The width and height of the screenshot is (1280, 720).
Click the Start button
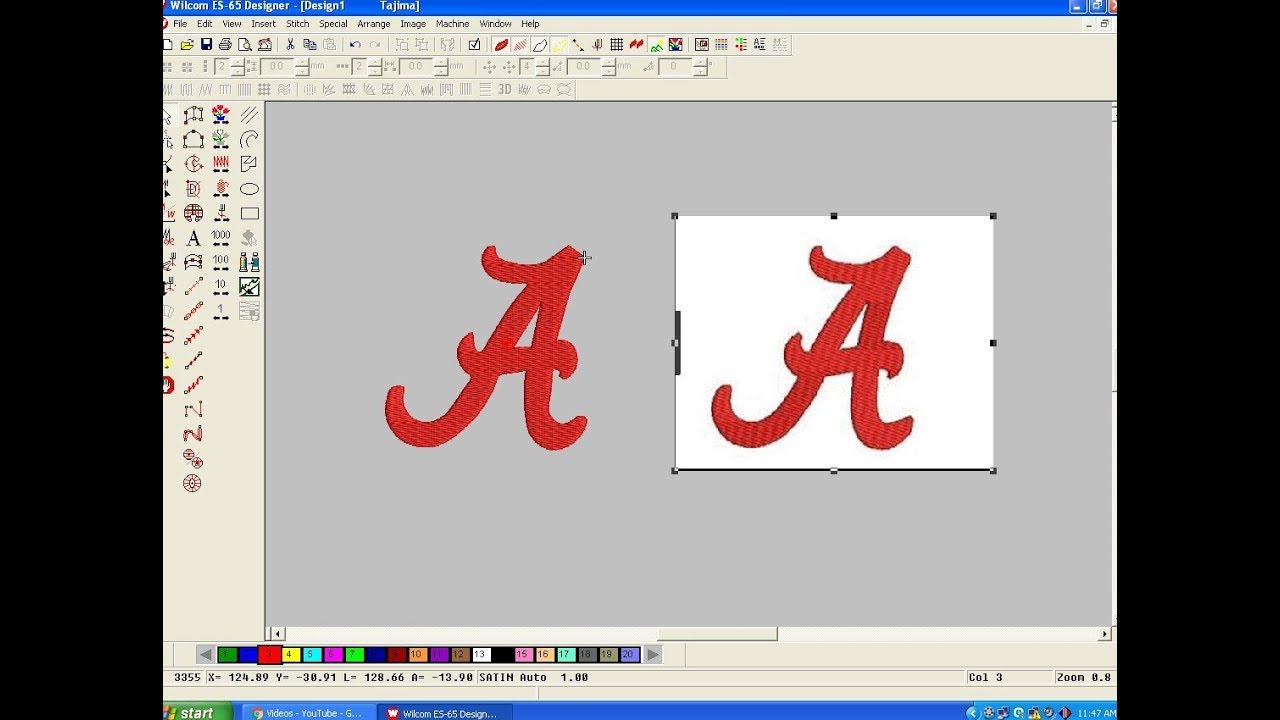198,712
